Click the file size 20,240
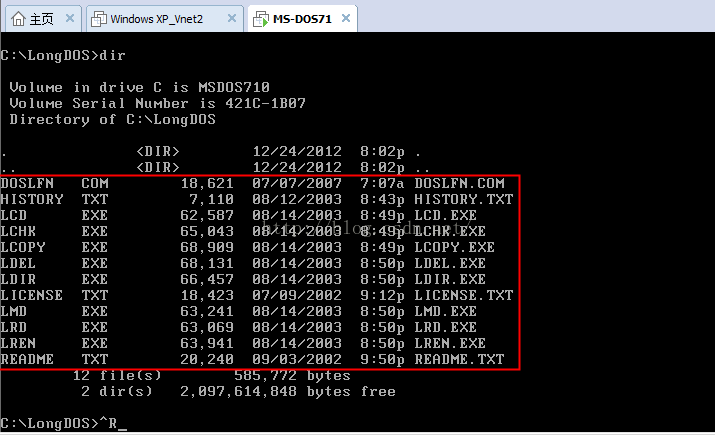The width and height of the screenshot is (715, 435). point(207,359)
